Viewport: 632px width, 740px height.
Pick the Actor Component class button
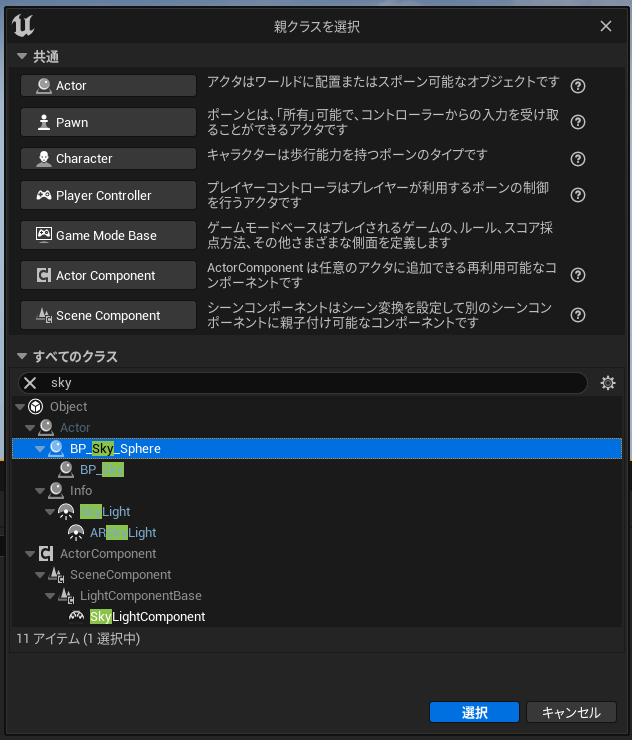[x=108, y=275]
